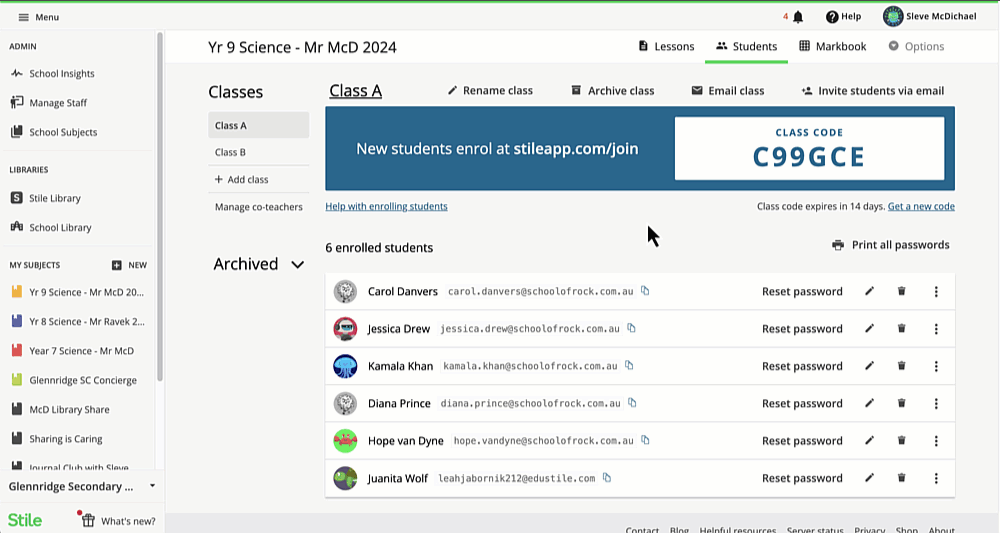Switch to the Options tab
Image resolution: width=1000 pixels, height=533 pixels.
(x=916, y=47)
